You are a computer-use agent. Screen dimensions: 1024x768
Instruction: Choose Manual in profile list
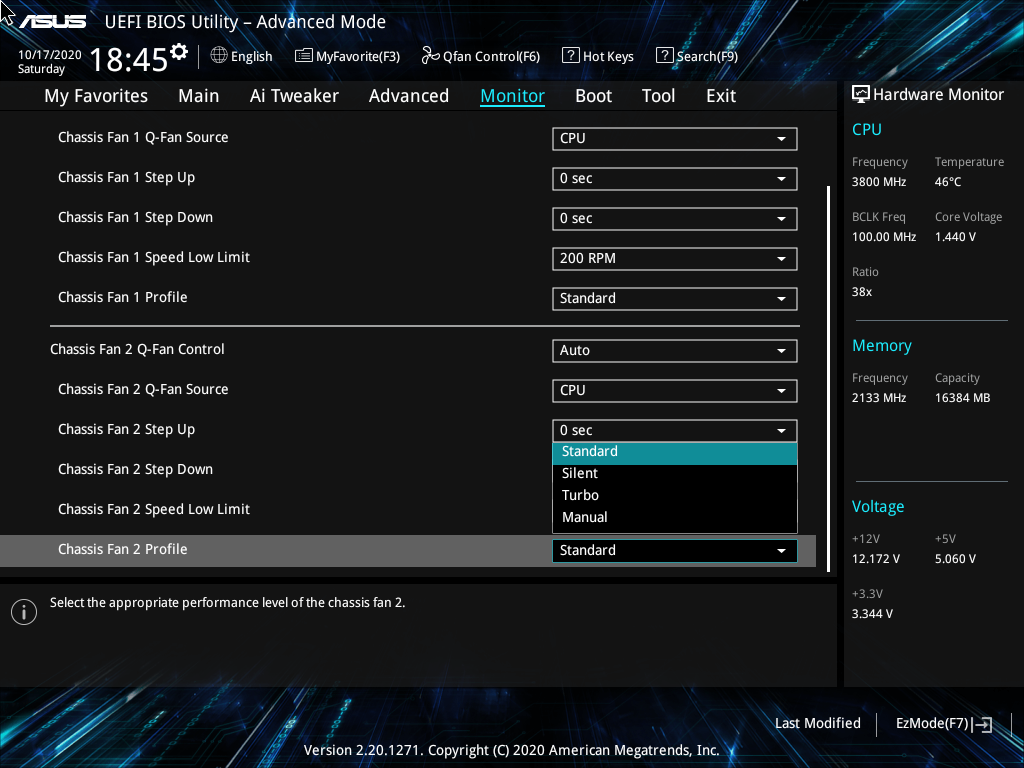pyautogui.click(x=675, y=517)
